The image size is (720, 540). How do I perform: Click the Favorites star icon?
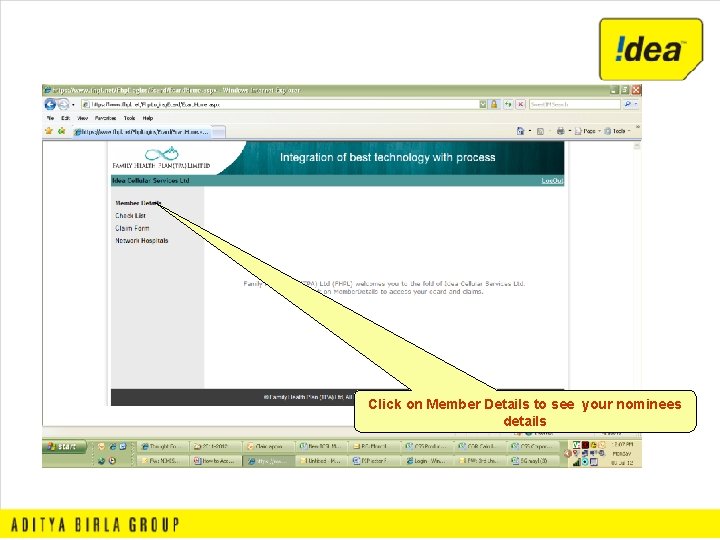[x=49, y=131]
